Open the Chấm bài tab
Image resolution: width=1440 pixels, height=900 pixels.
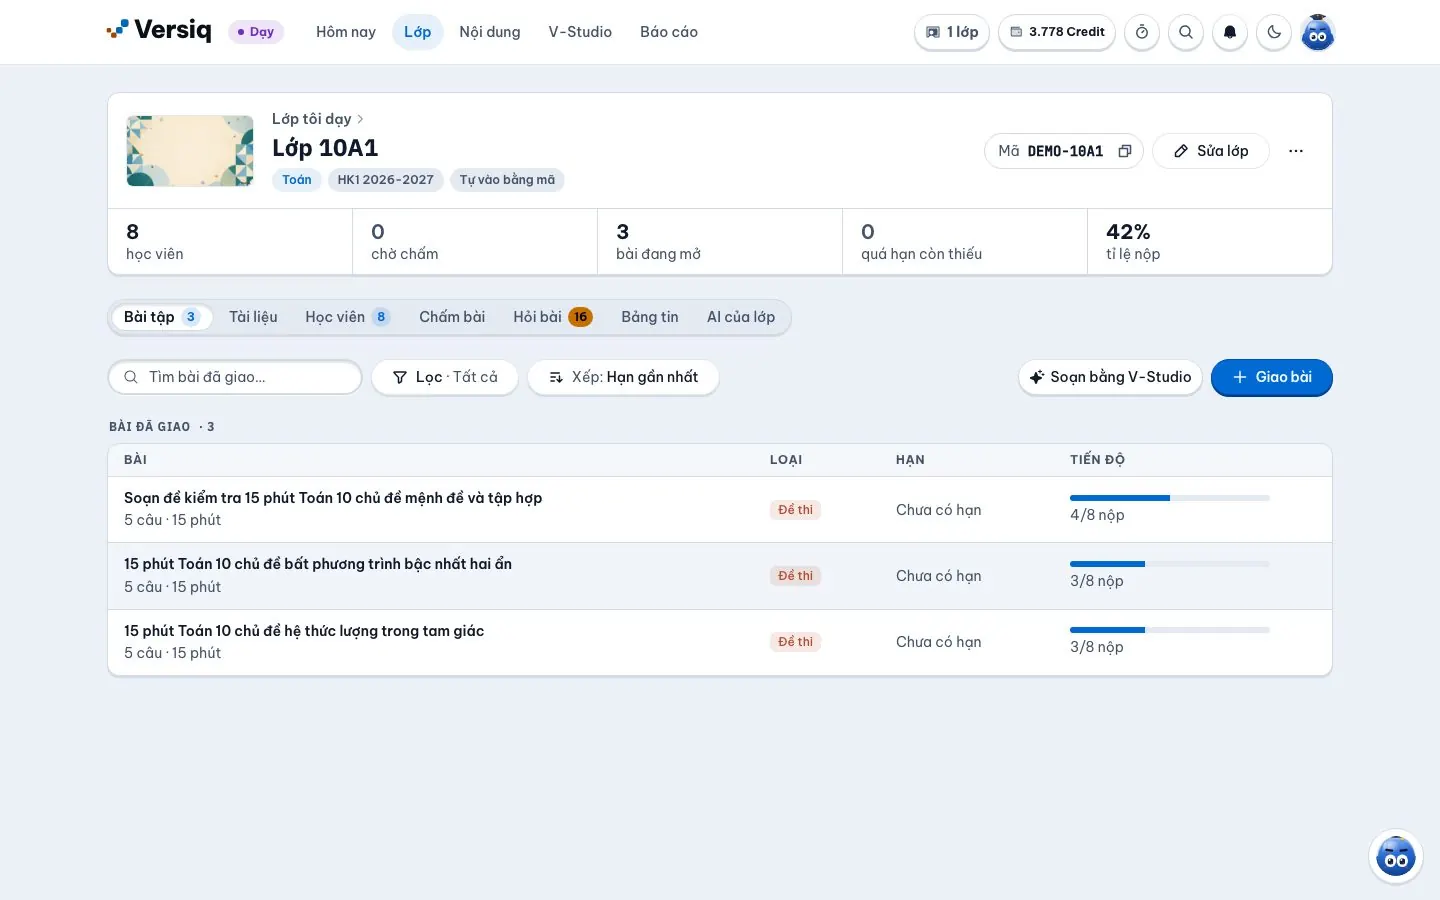tap(452, 317)
